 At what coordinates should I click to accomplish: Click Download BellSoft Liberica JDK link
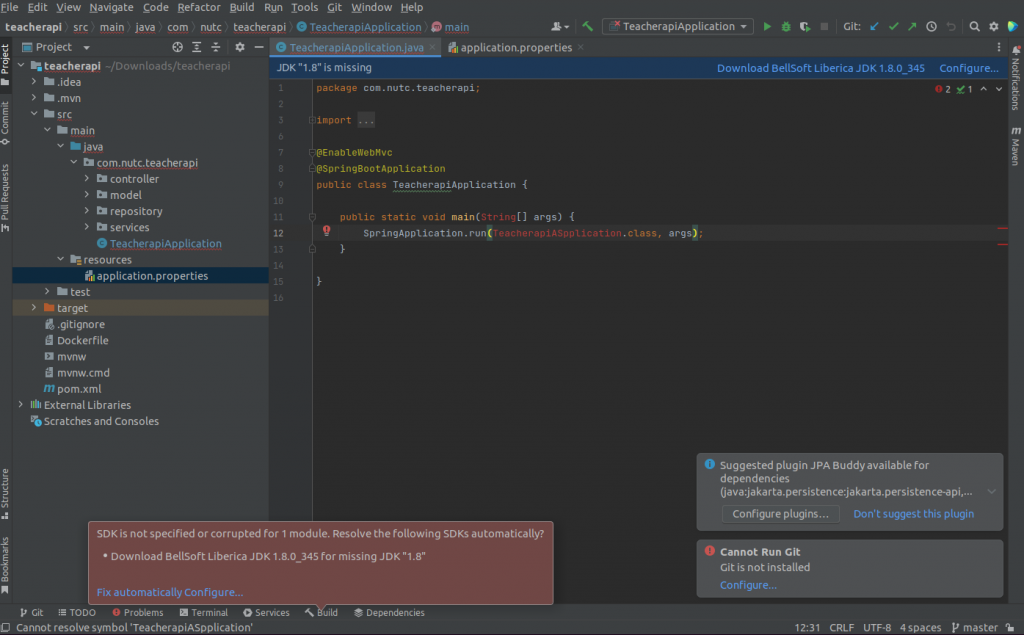click(820, 68)
